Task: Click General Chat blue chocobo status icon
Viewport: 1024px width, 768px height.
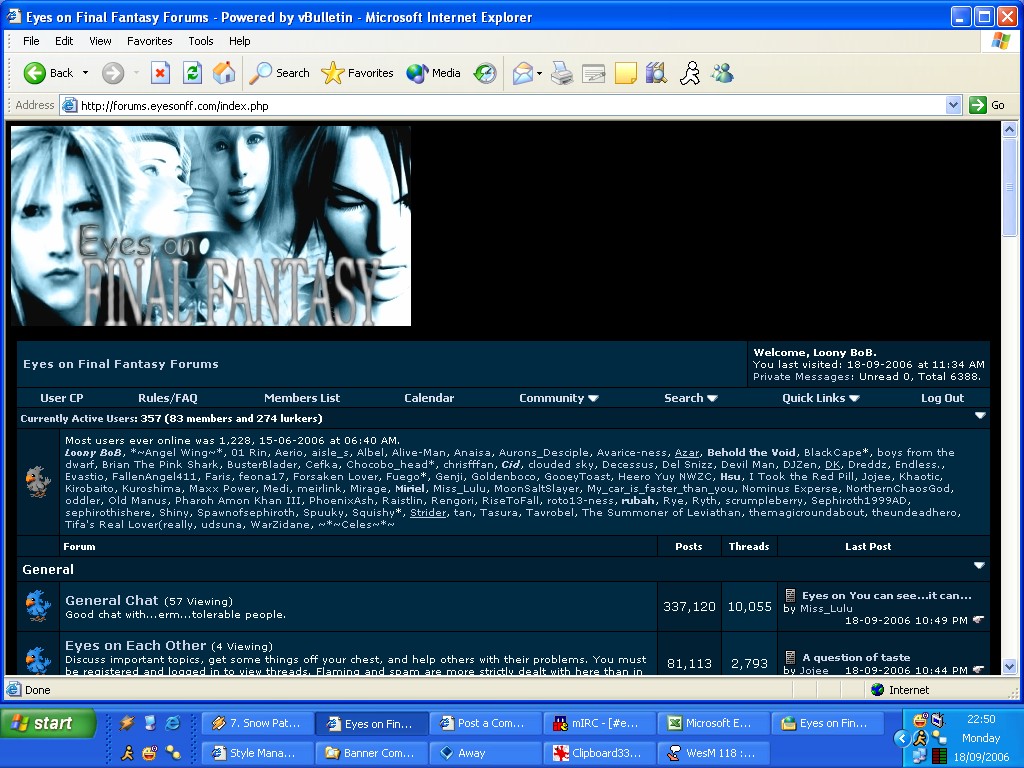Action: pyautogui.click(x=38, y=606)
